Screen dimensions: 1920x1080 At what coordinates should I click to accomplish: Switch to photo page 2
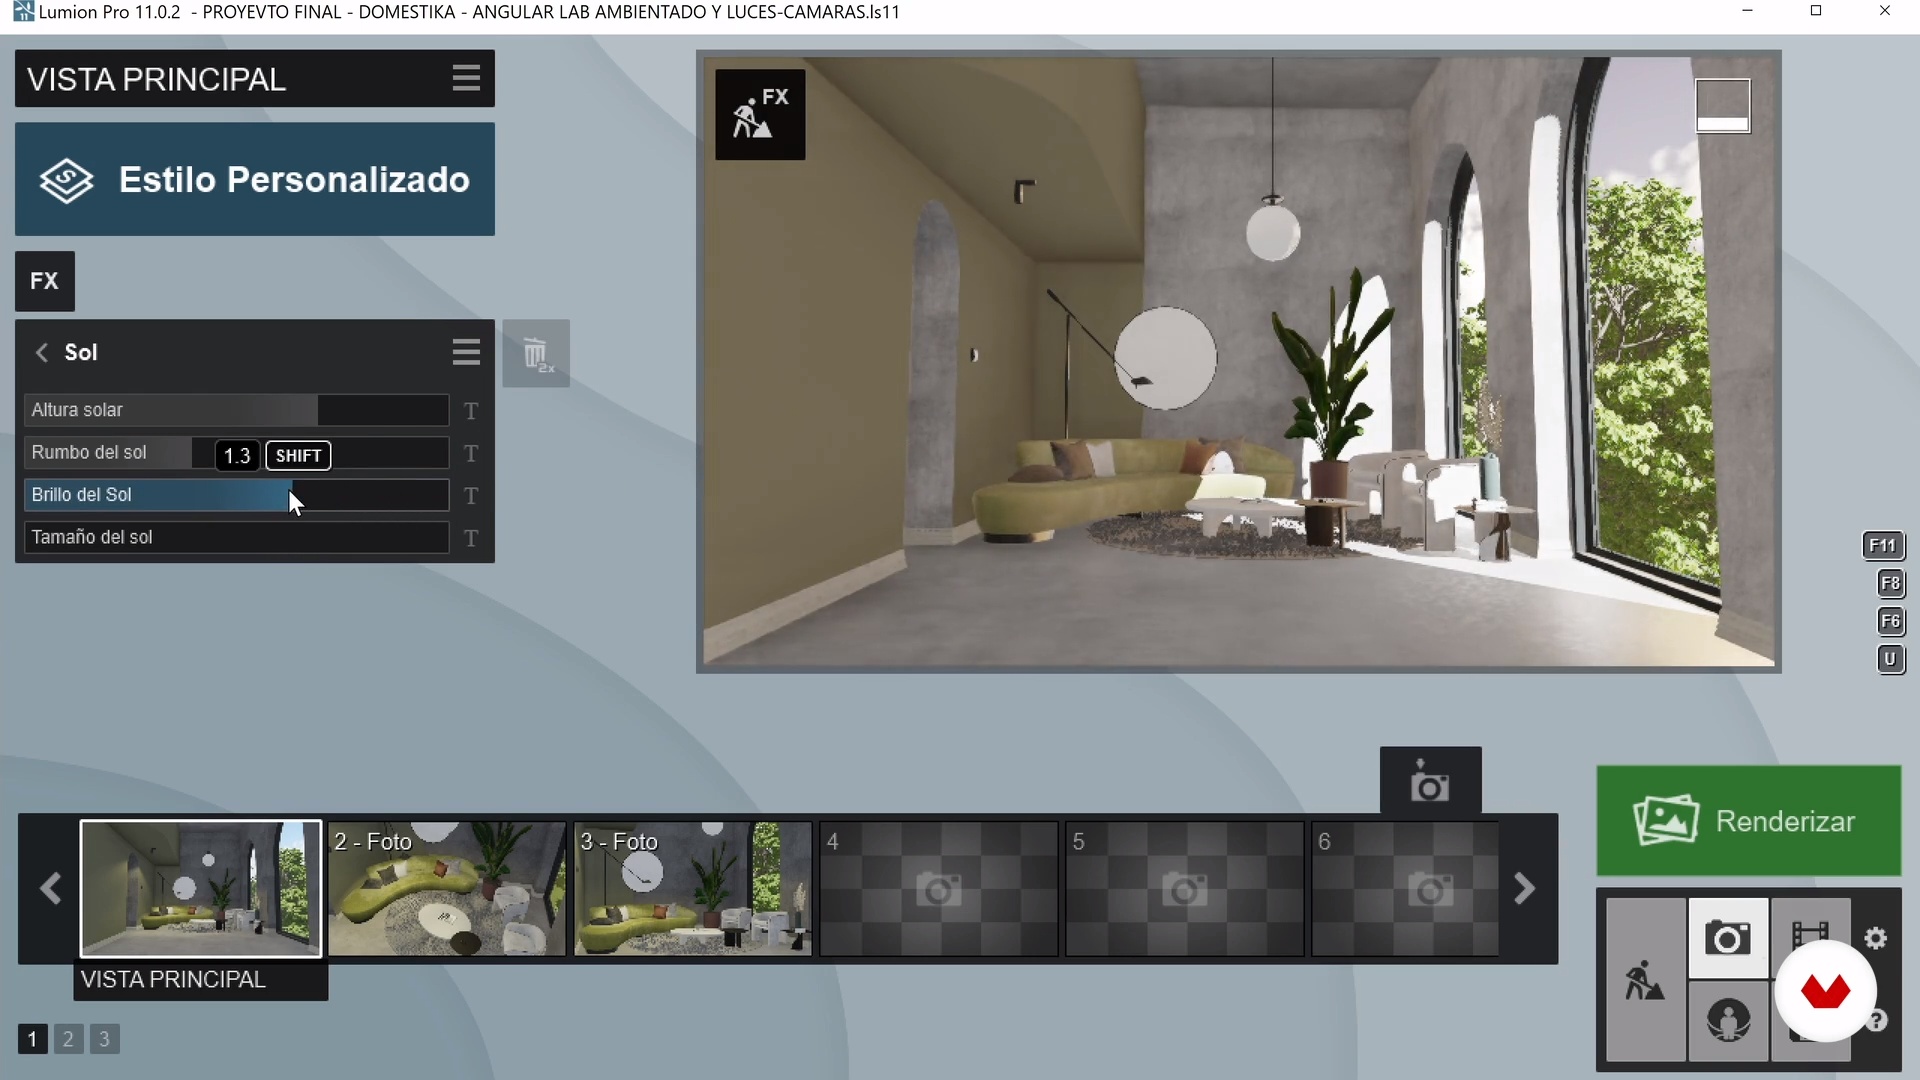click(x=68, y=1039)
